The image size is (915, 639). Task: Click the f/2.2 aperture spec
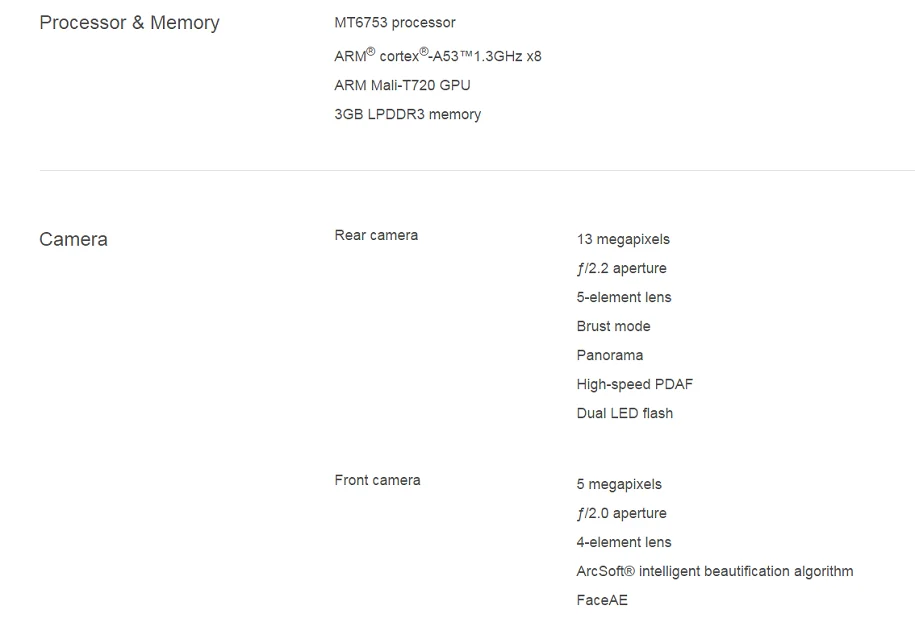(x=621, y=268)
